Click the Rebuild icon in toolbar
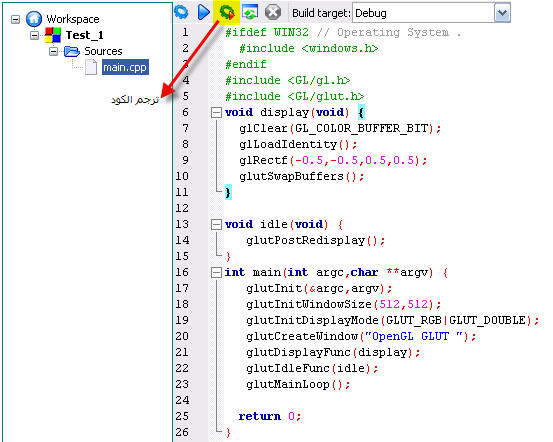 click(250, 12)
